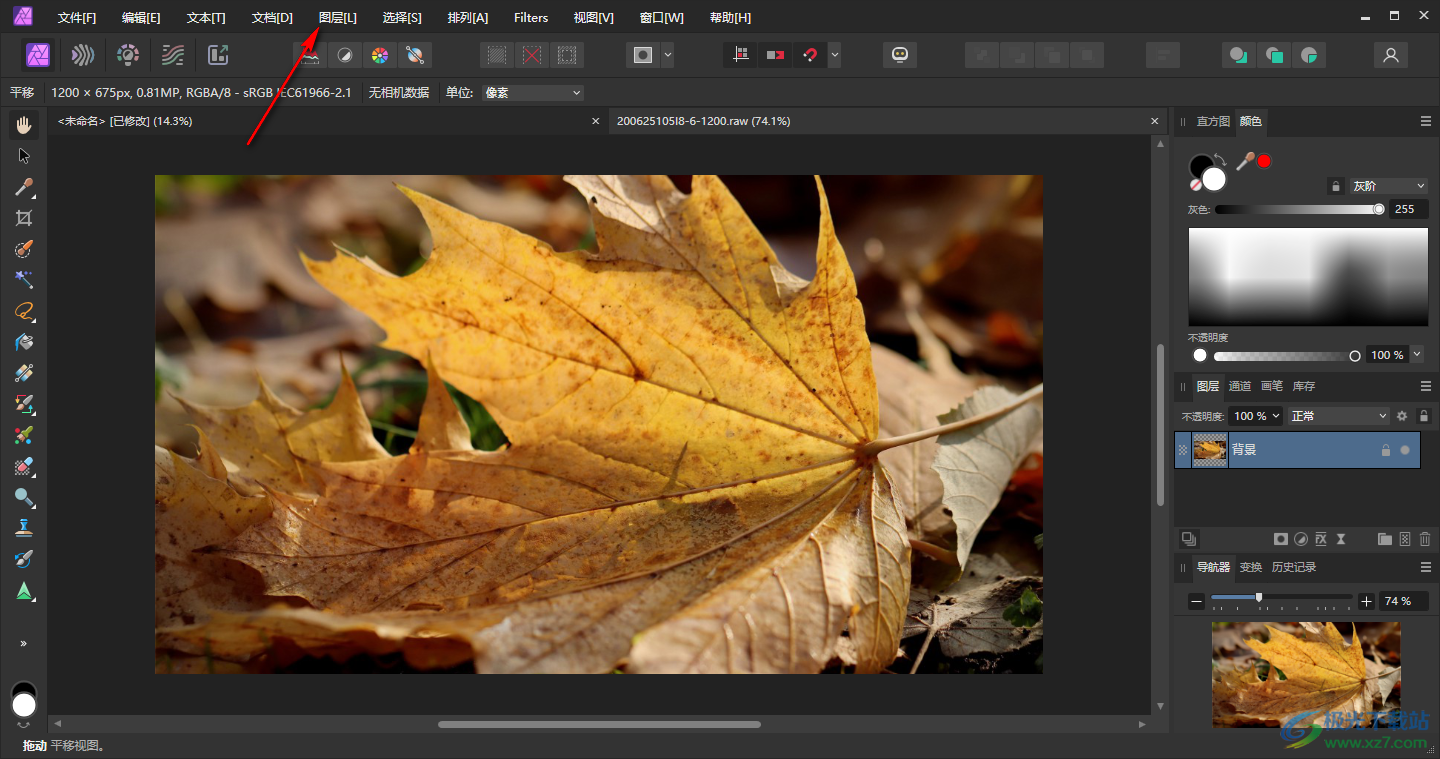
Task: Select the Zoom magnifier tool
Action: click(x=24, y=497)
